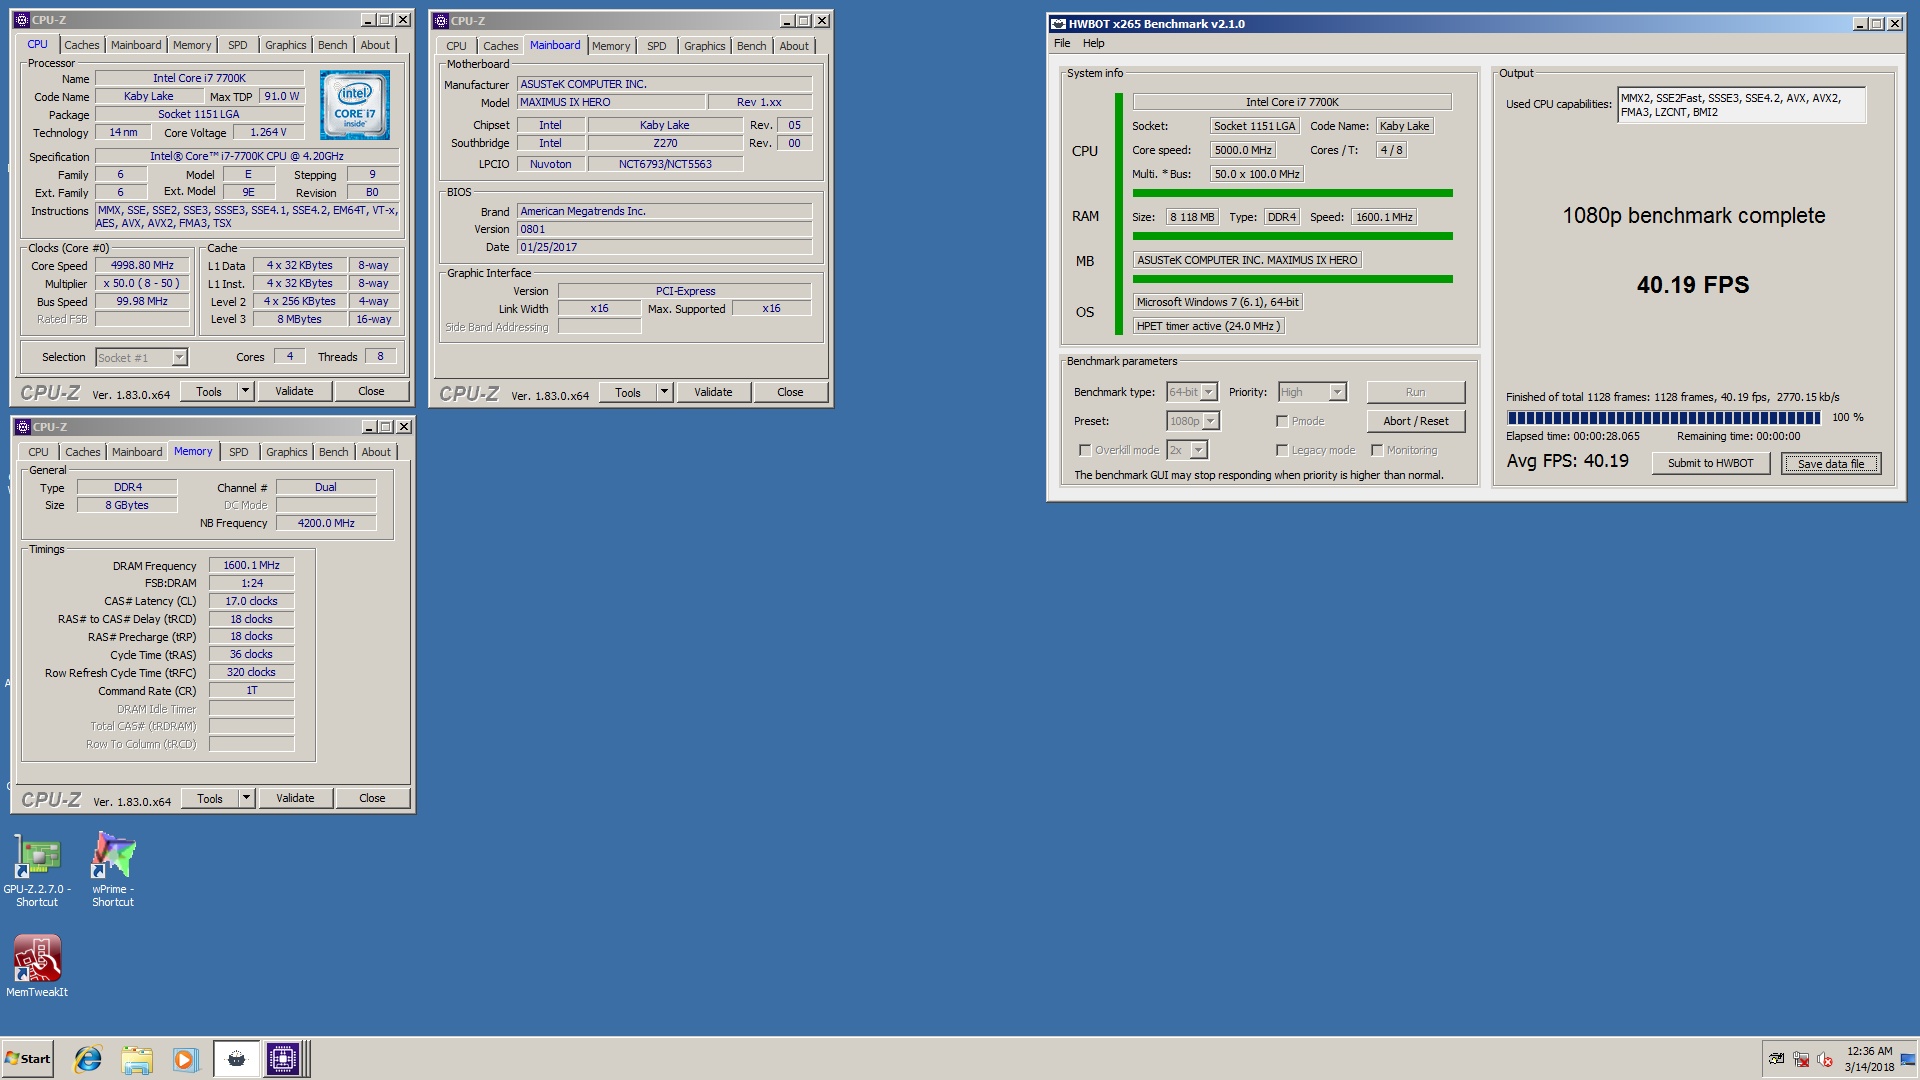Click the system tray device icon
The width and height of the screenshot is (1920, 1080).
click(x=1777, y=1059)
